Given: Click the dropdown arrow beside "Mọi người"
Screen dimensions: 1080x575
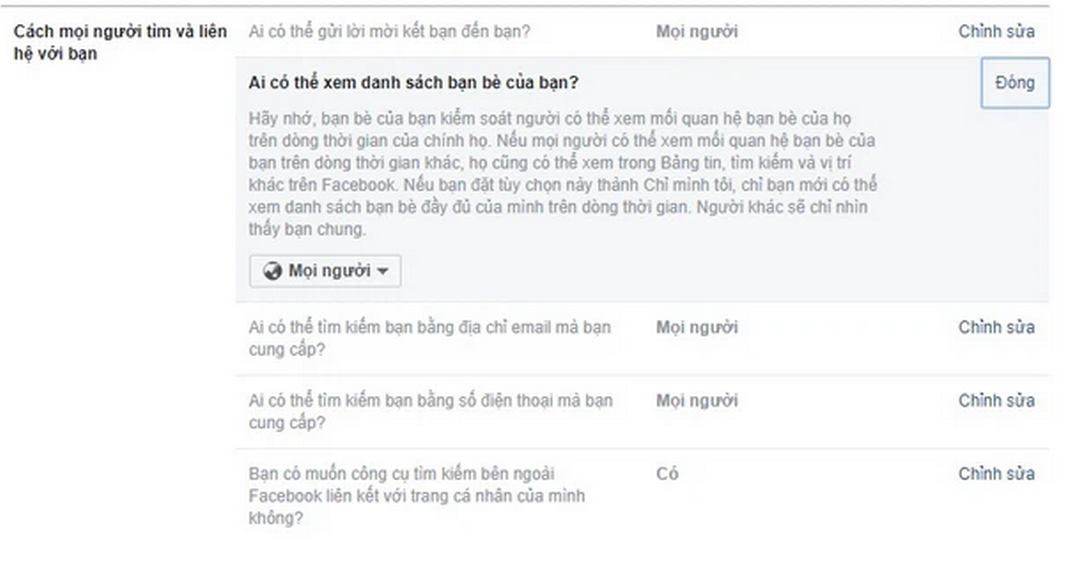Looking at the screenshot, I should [383, 271].
